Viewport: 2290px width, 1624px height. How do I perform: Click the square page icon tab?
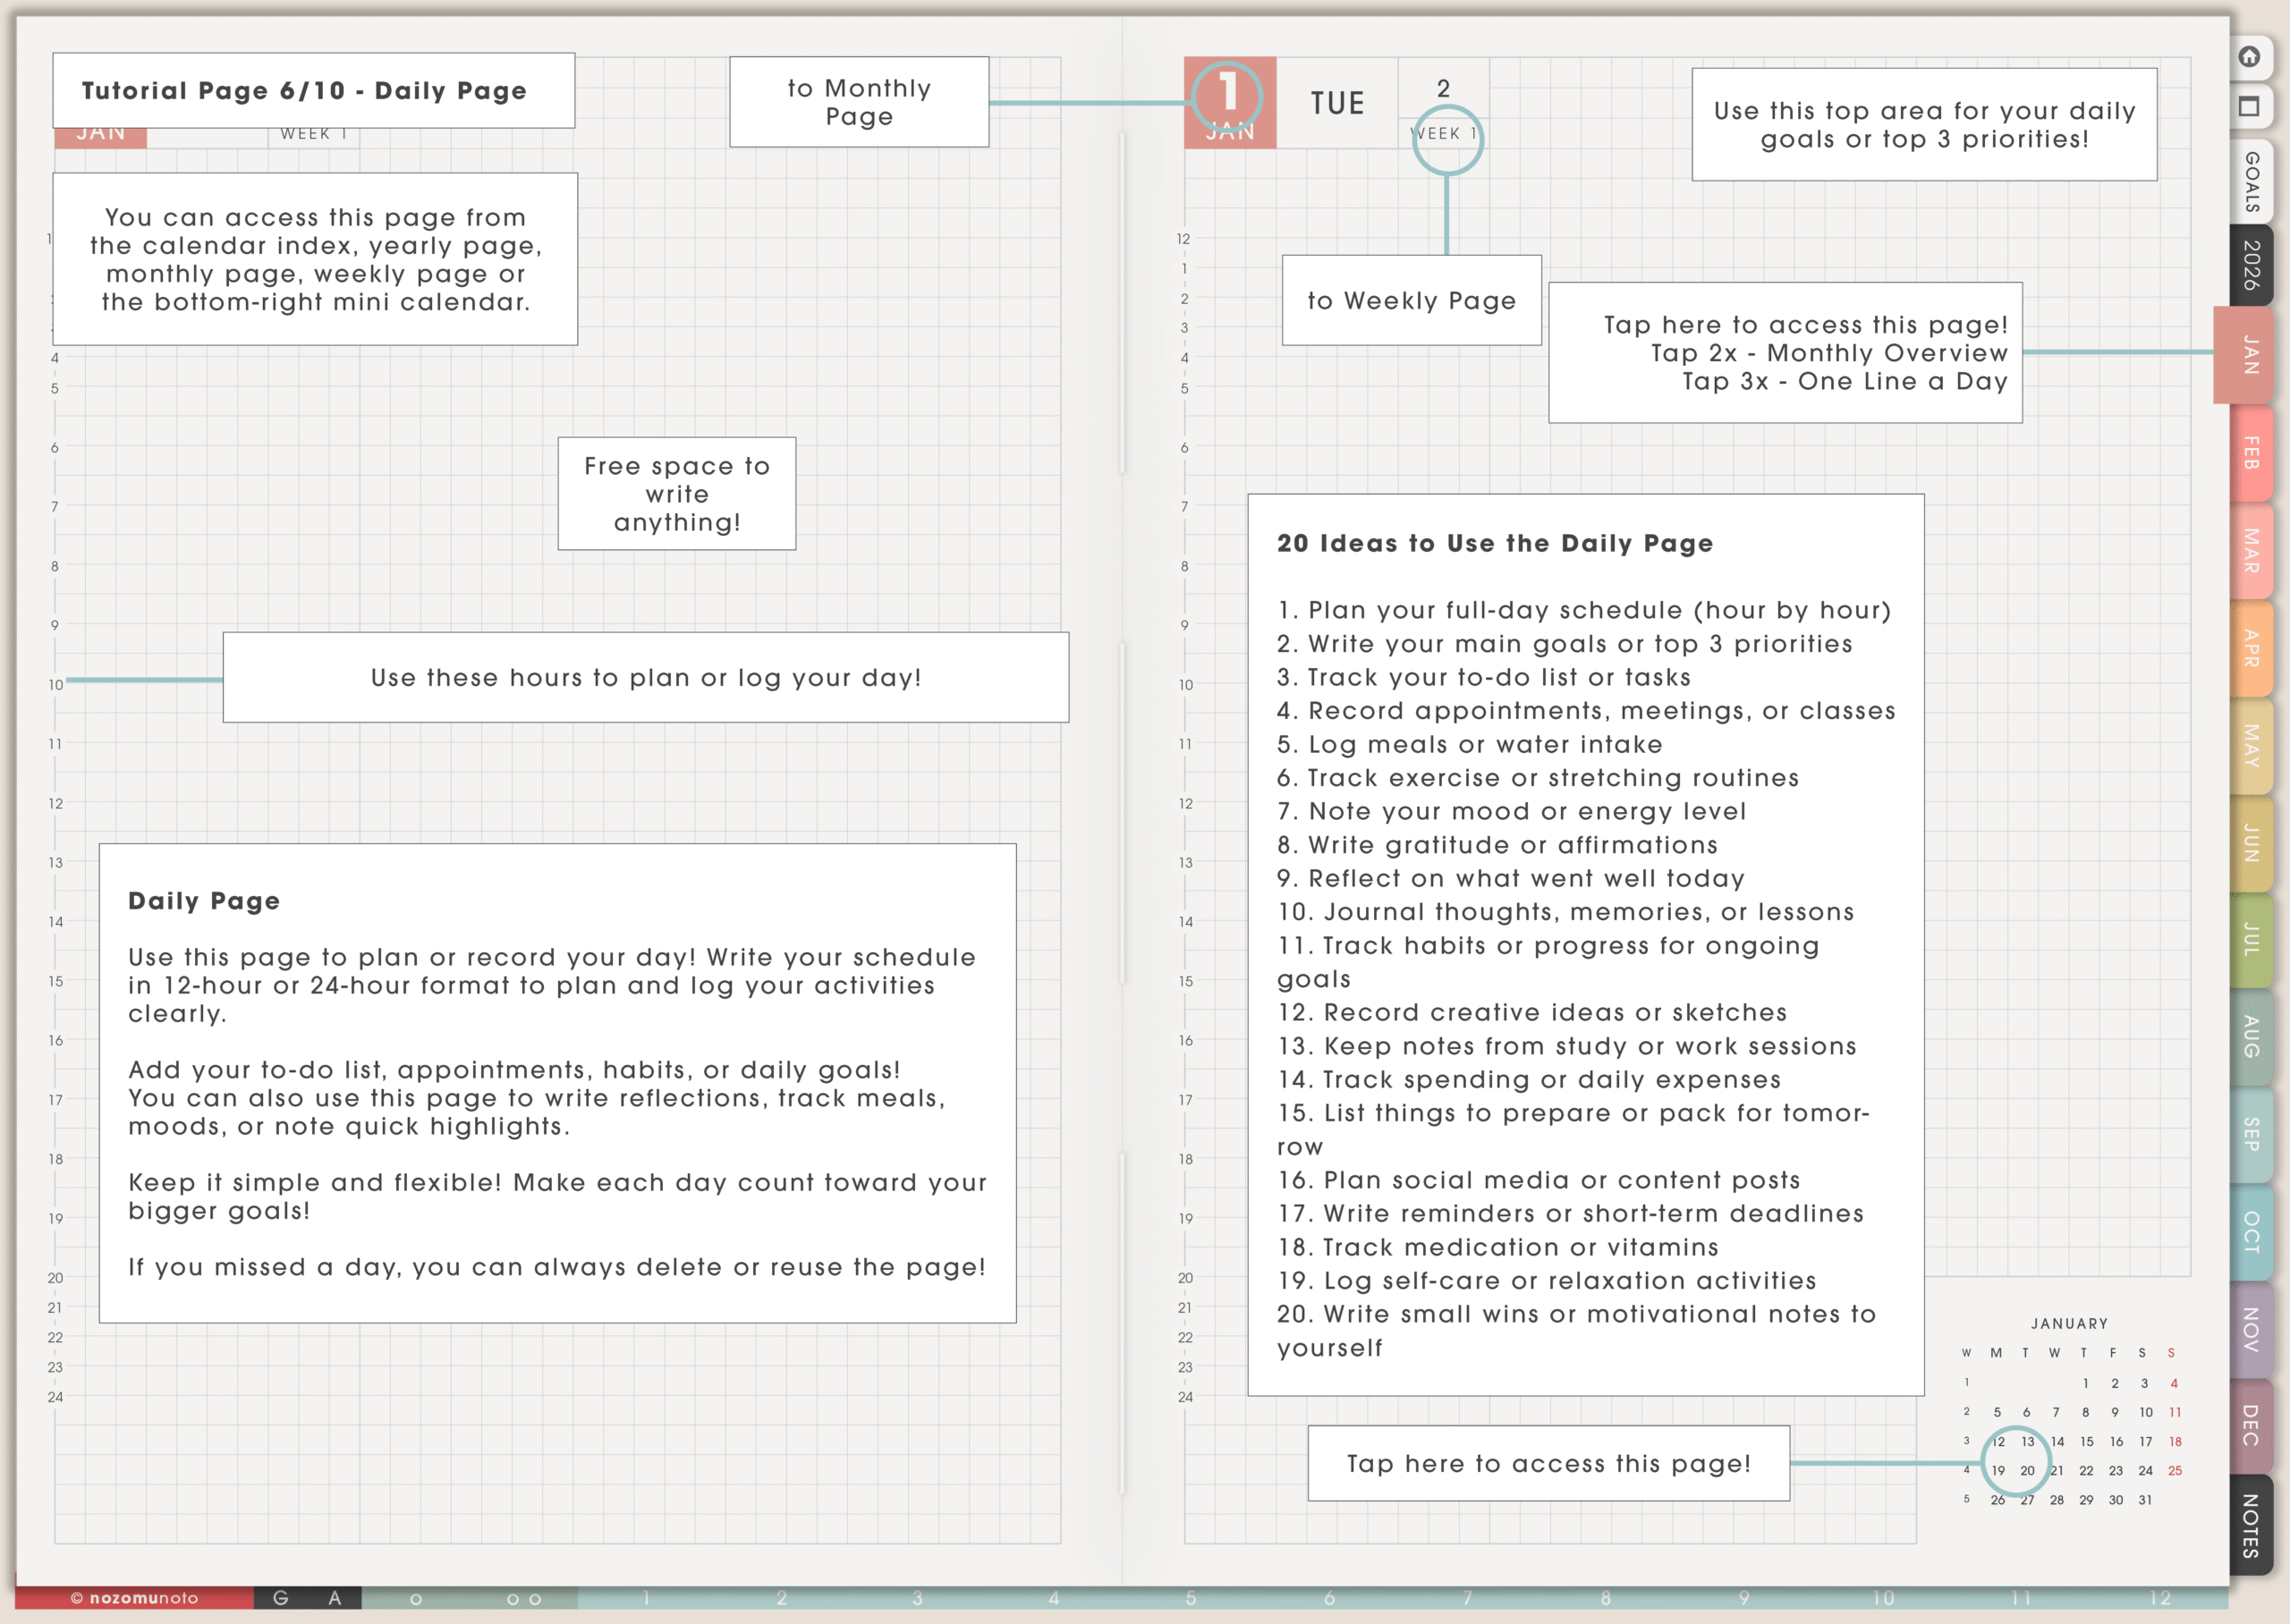(2249, 107)
